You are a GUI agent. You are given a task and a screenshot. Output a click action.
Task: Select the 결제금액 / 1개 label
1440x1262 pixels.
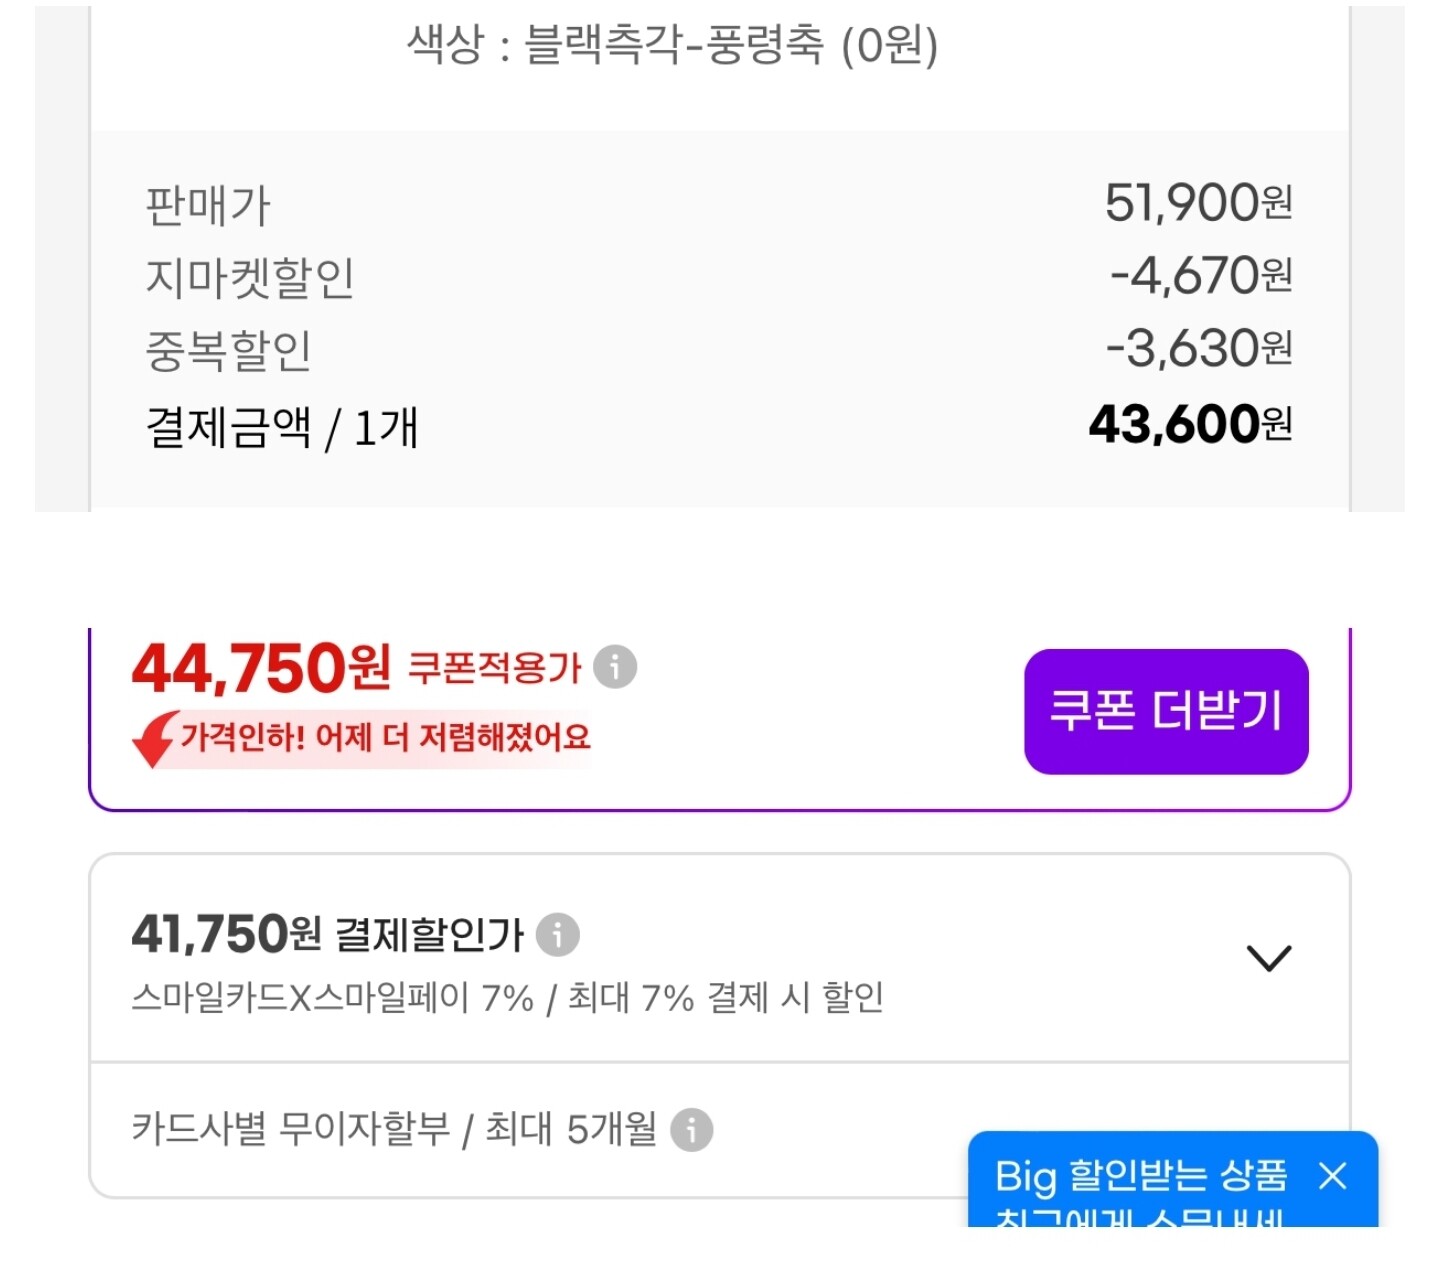(x=282, y=427)
